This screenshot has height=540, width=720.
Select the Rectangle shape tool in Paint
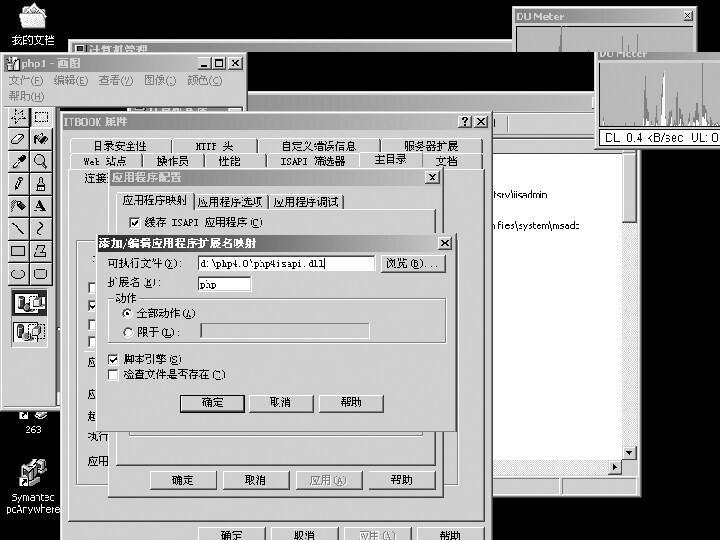click(18, 251)
